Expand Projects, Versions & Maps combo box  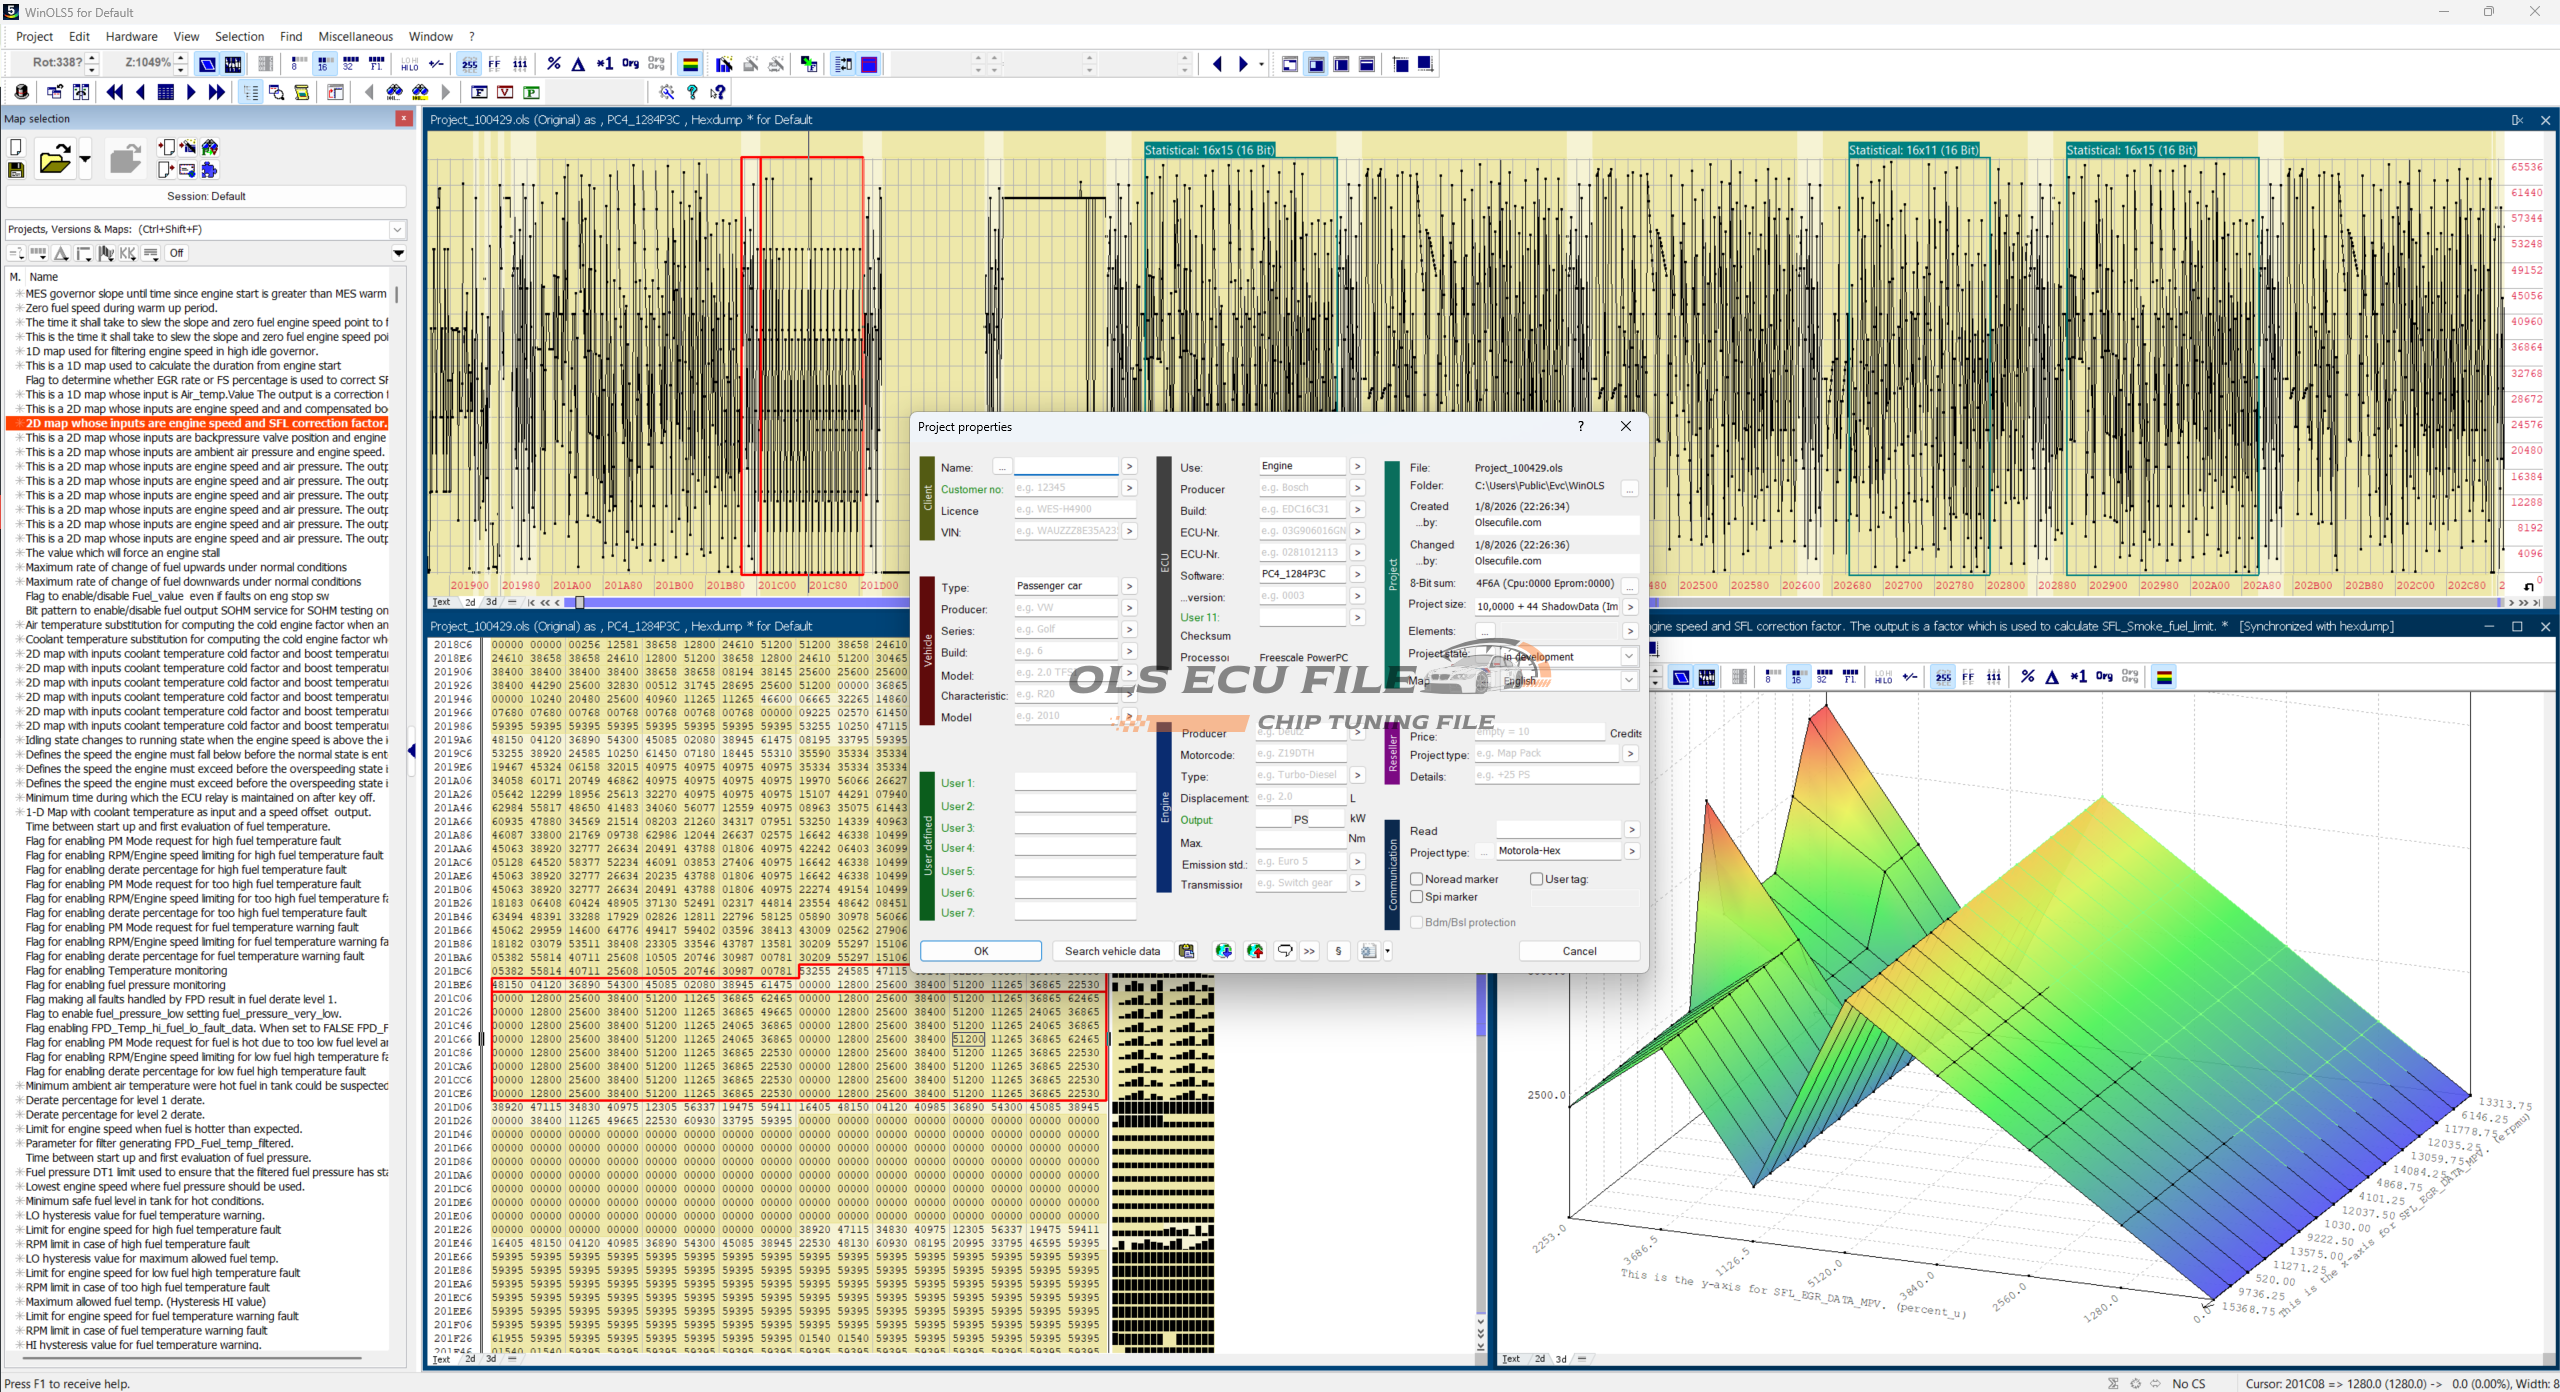coord(397,229)
